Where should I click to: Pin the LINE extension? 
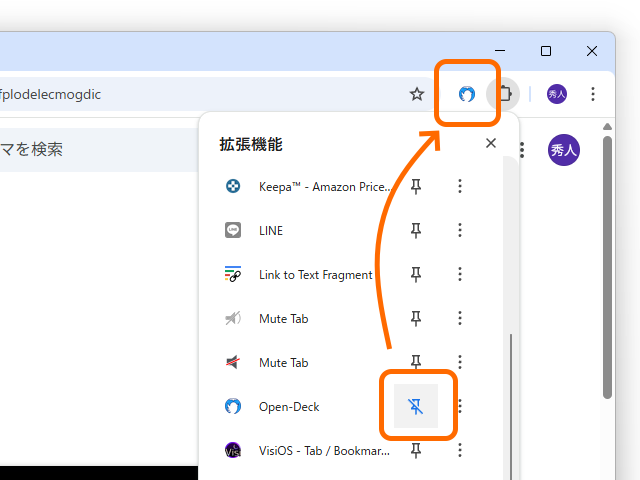[416, 230]
